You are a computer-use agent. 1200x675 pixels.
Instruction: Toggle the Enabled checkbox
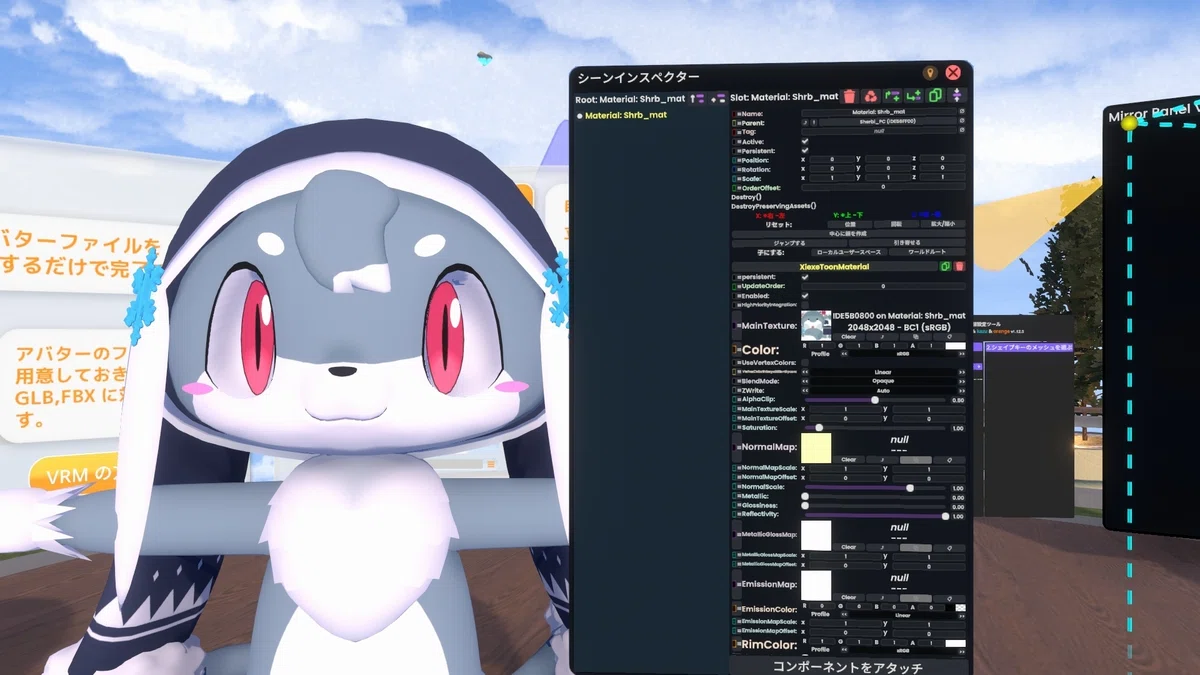(805, 296)
